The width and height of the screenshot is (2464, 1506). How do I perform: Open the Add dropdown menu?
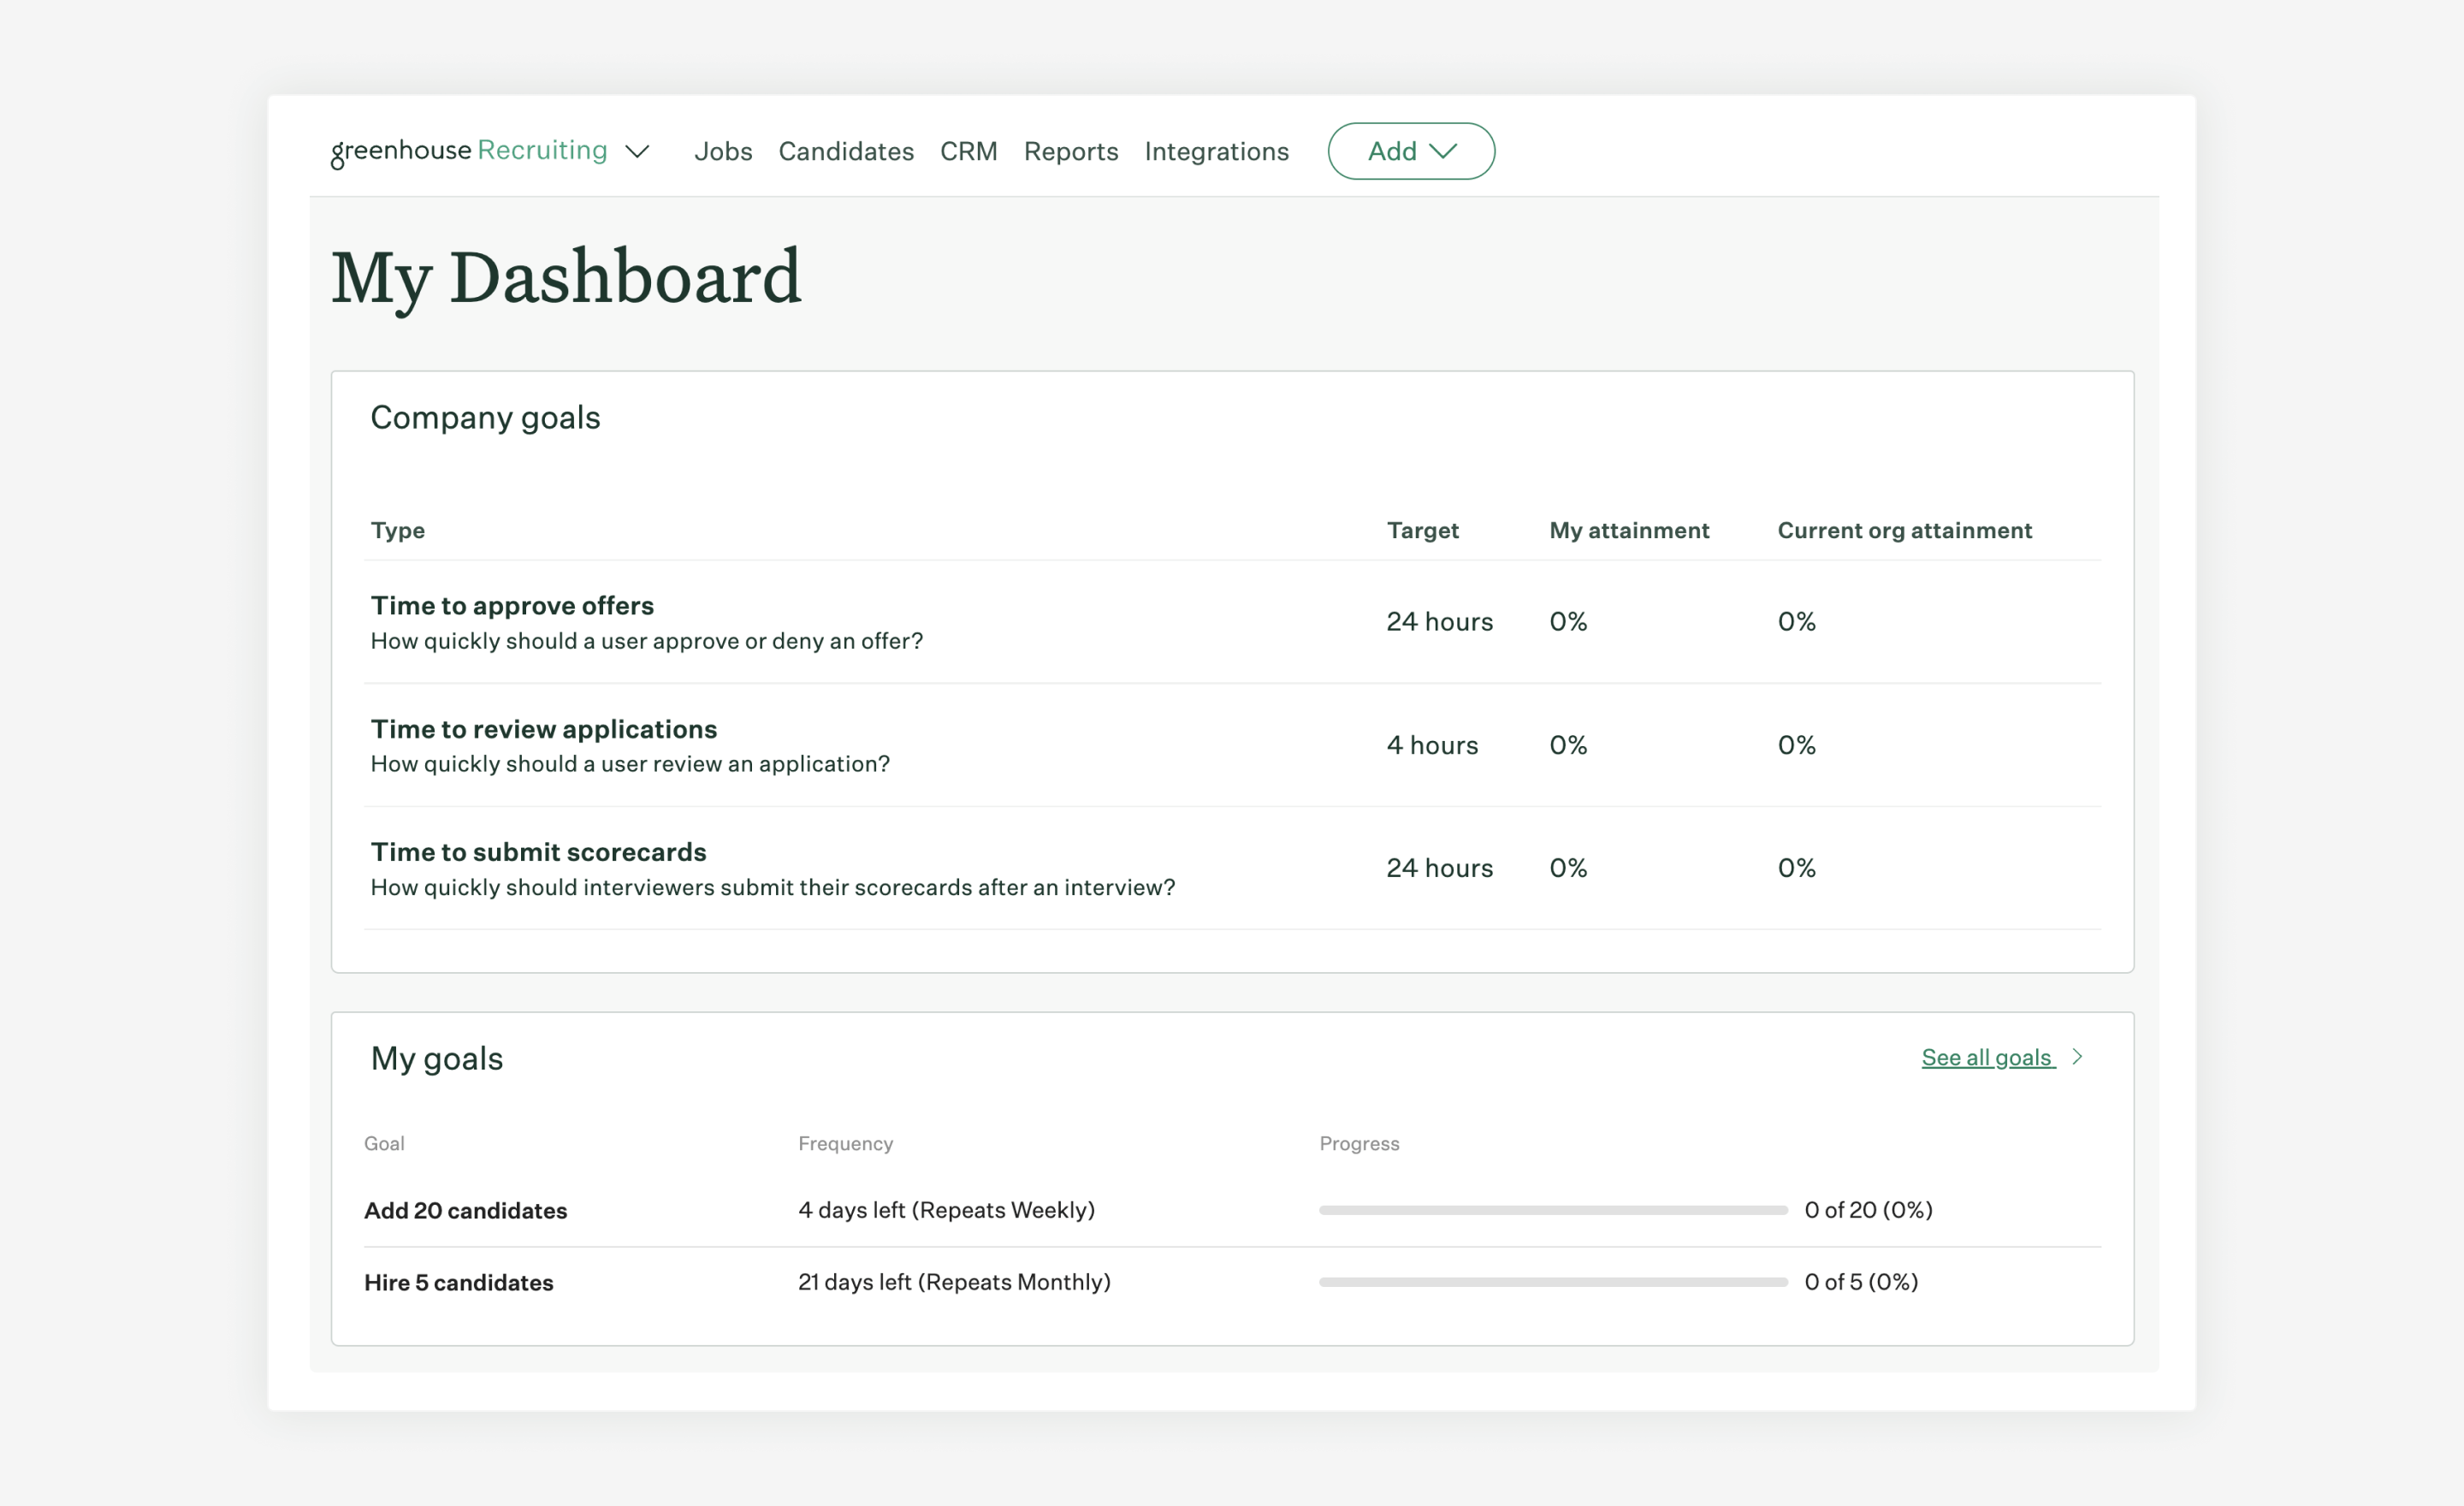point(1411,151)
